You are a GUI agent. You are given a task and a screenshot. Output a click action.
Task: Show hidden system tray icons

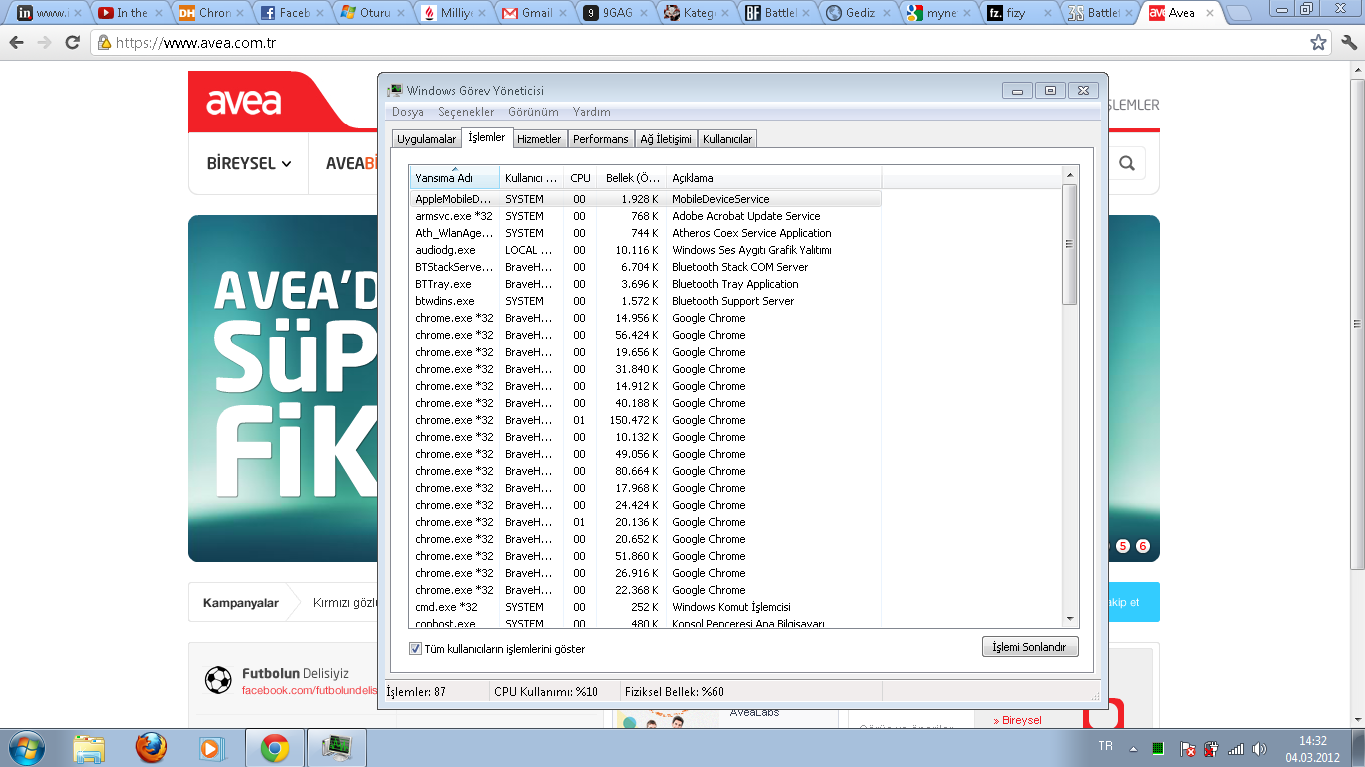click(1132, 748)
